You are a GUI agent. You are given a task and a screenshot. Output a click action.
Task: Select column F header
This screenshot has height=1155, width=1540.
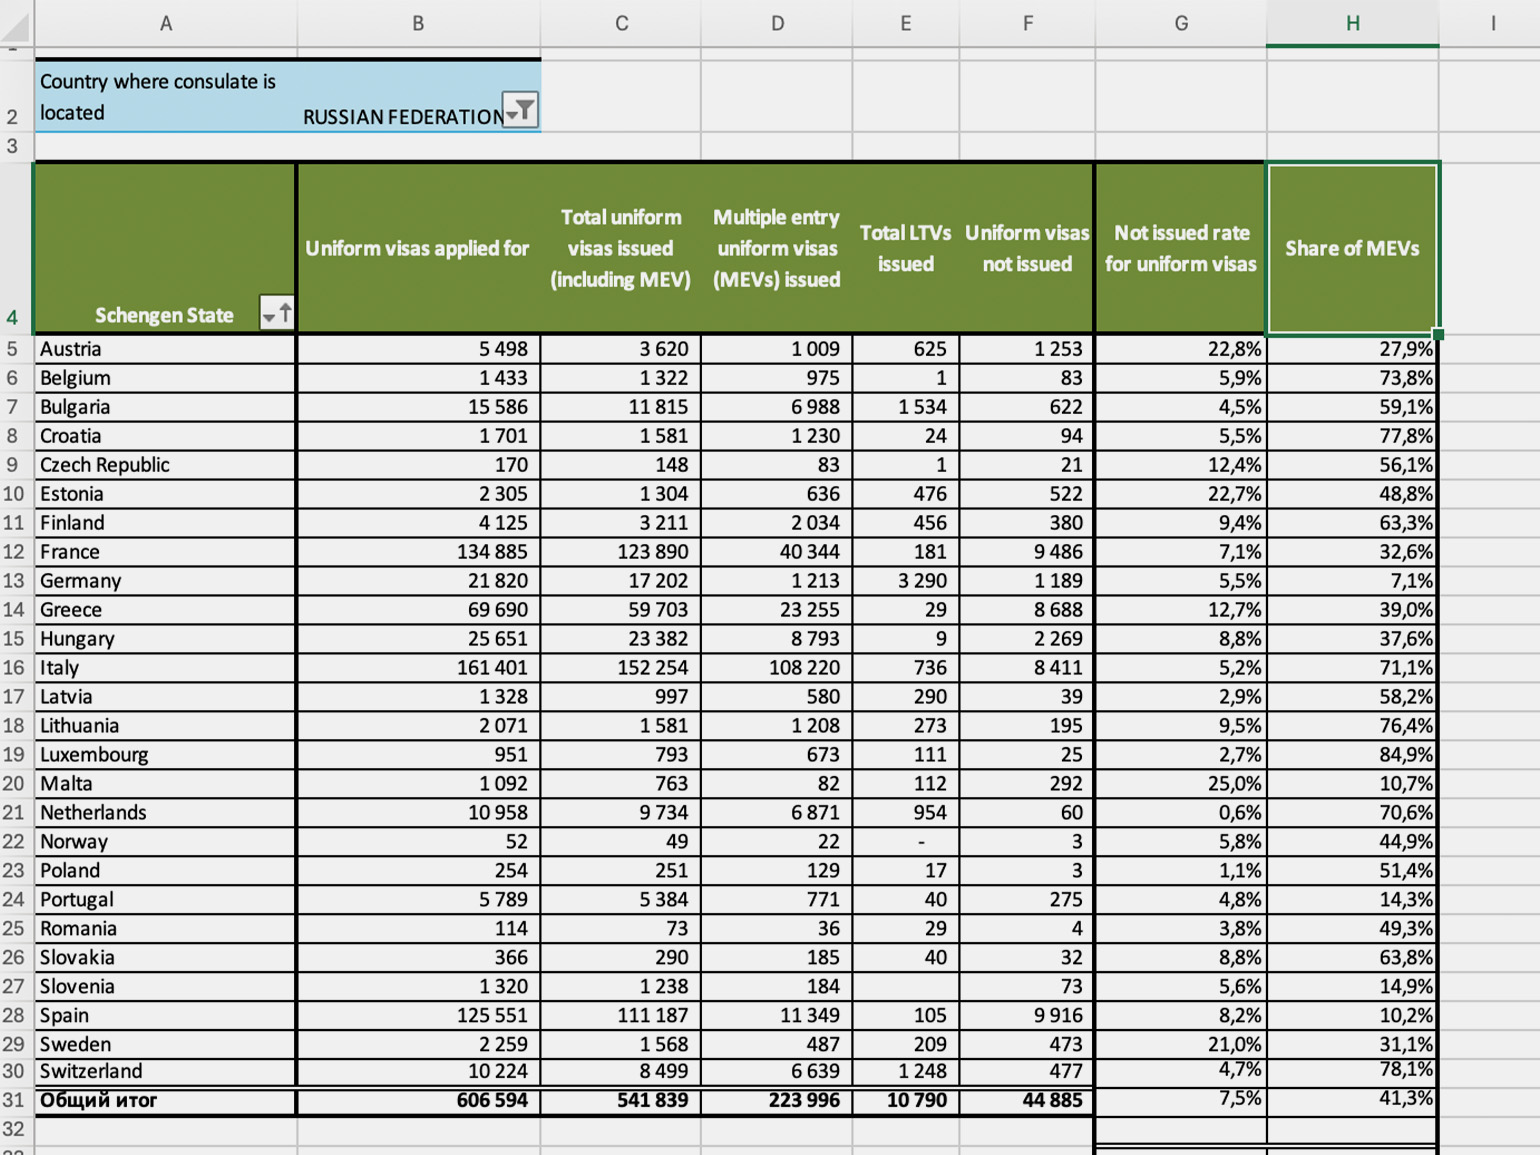tap(1027, 23)
